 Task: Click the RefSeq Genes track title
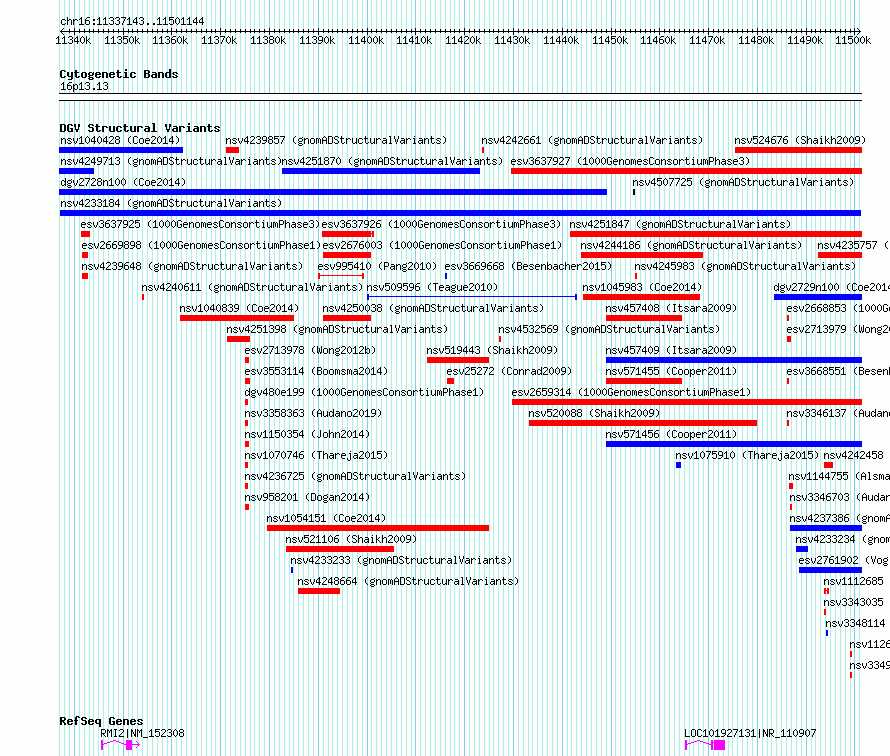pyautogui.click(x=101, y=721)
